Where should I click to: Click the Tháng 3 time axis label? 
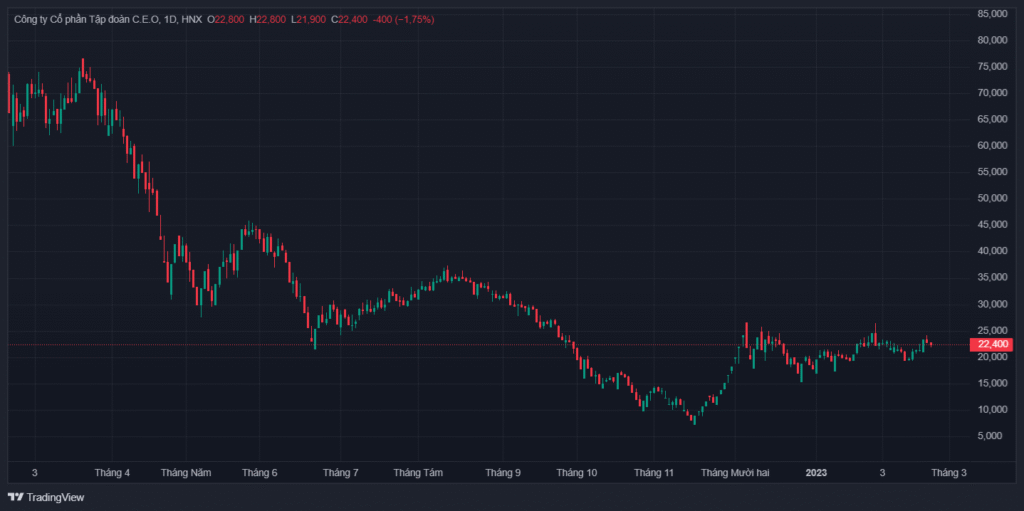948,472
